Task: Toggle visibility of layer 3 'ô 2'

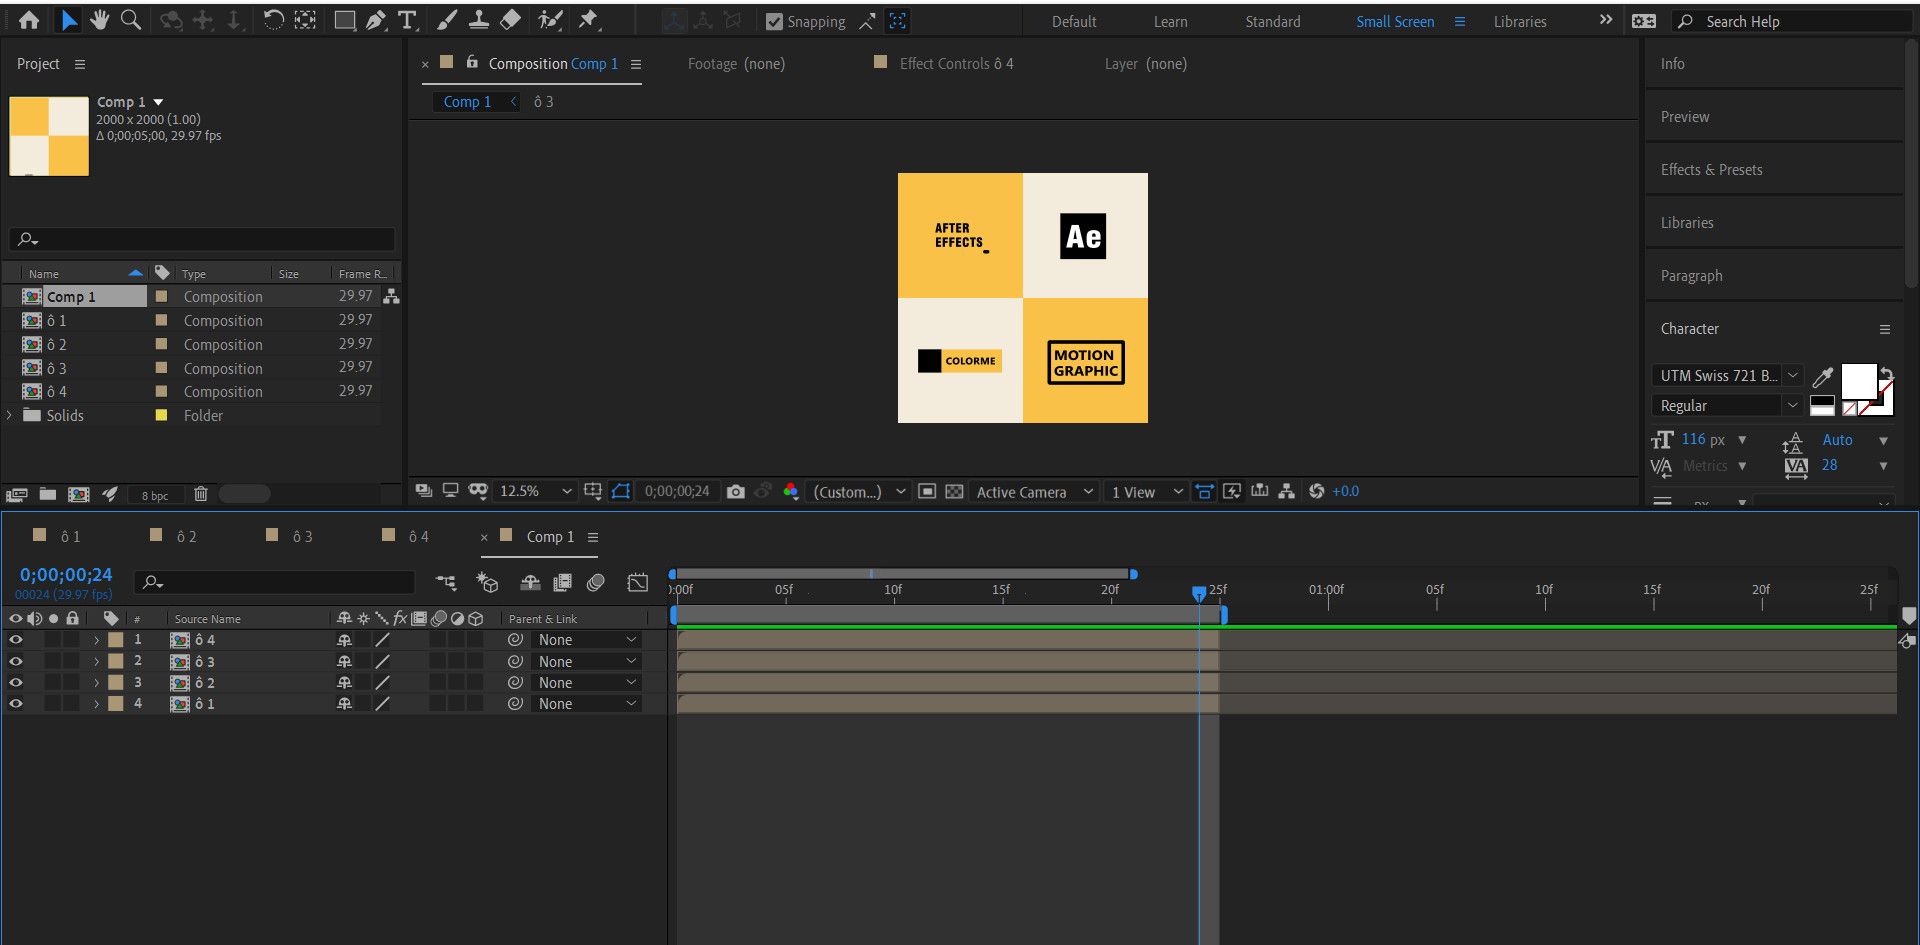Action: point(16,682)
